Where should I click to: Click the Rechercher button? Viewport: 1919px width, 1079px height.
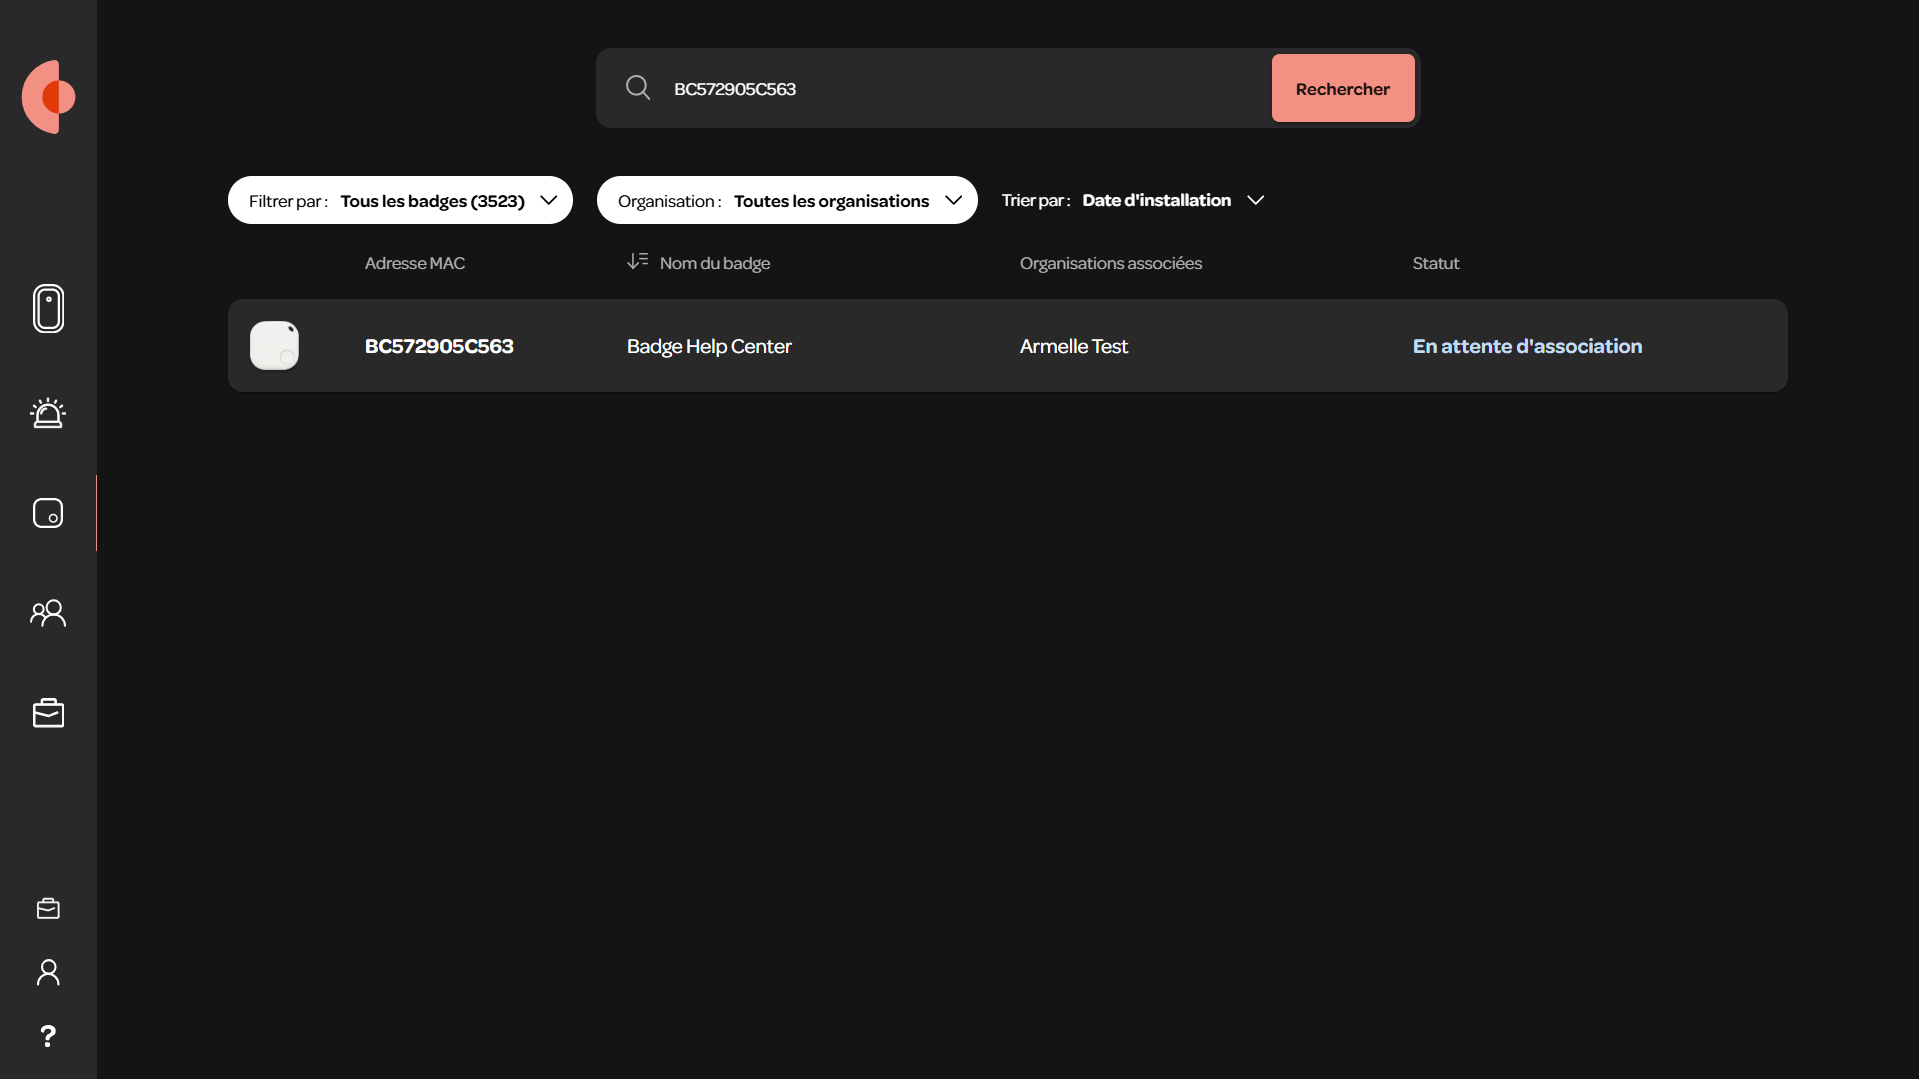click(1343, 88)
